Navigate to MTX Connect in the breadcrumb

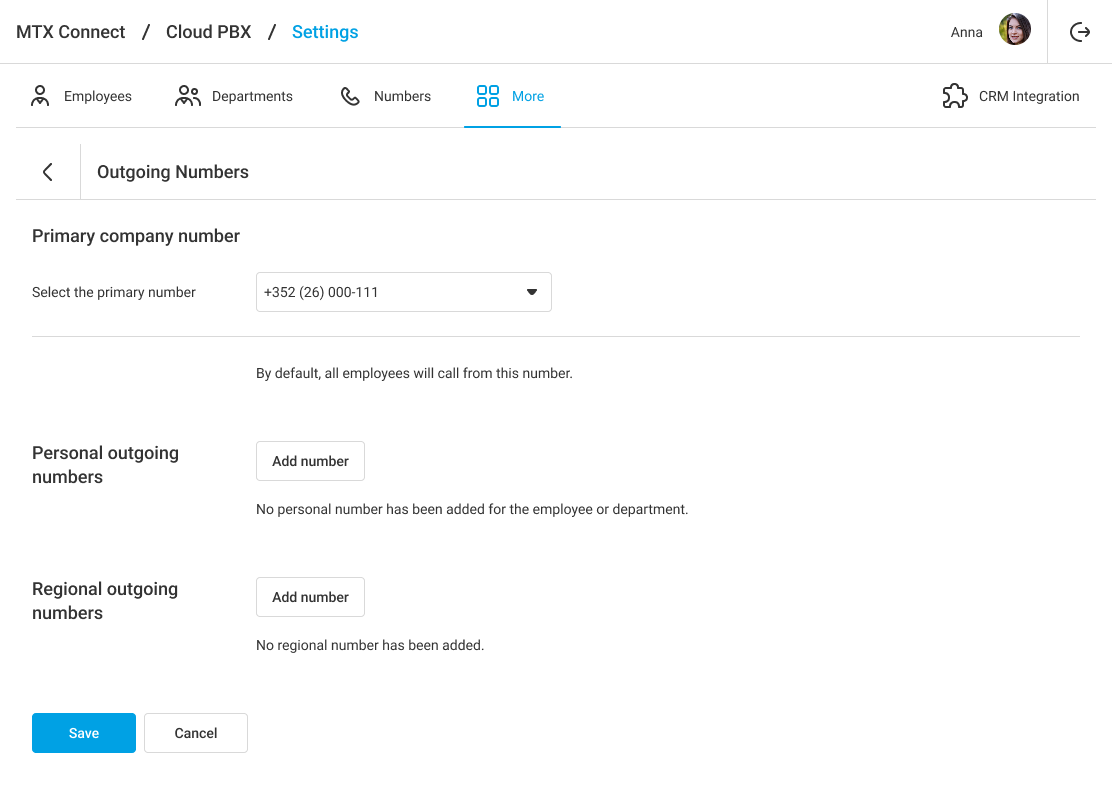tap(71, 32)
